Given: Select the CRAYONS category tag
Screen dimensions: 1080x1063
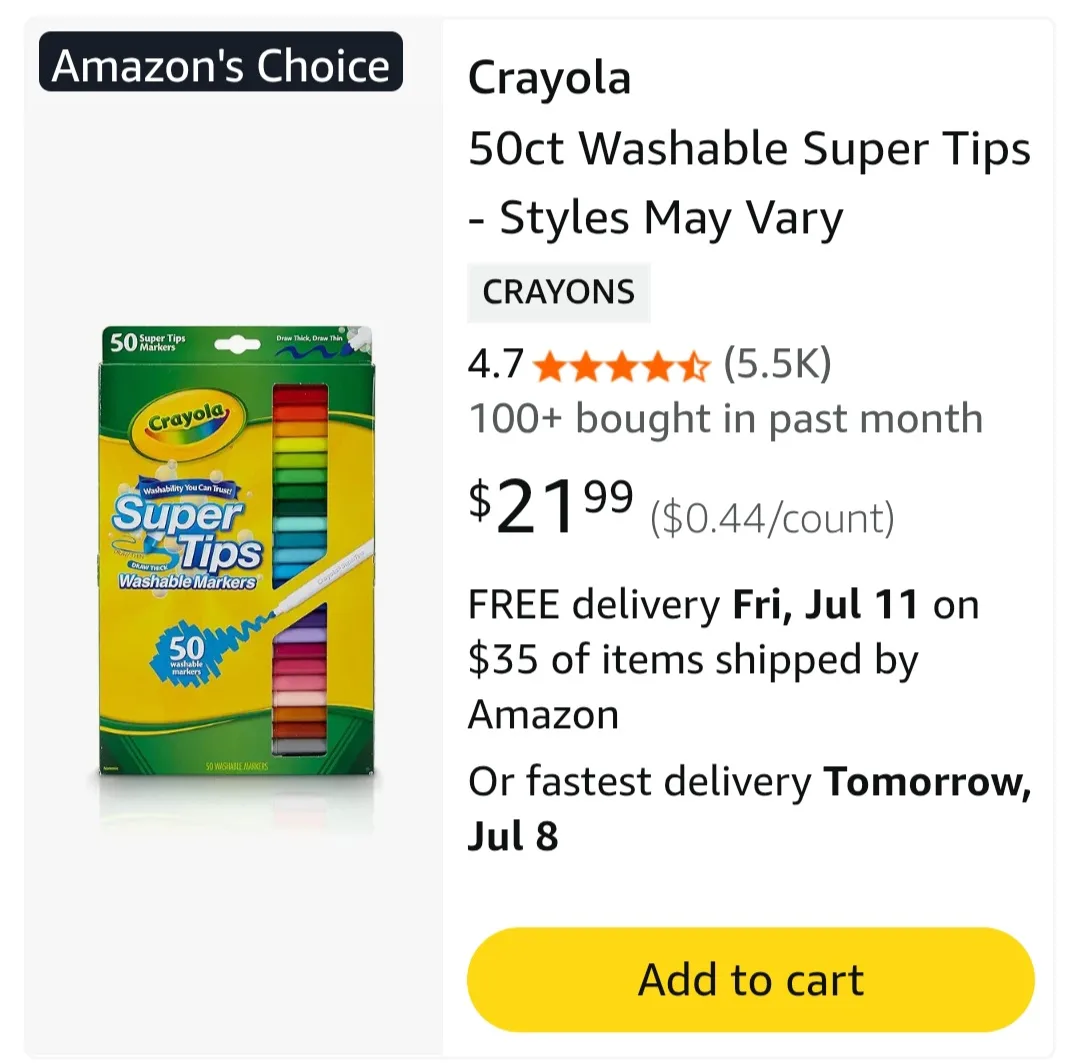Looking at the screenshot, I should click(x=559, y=292).
